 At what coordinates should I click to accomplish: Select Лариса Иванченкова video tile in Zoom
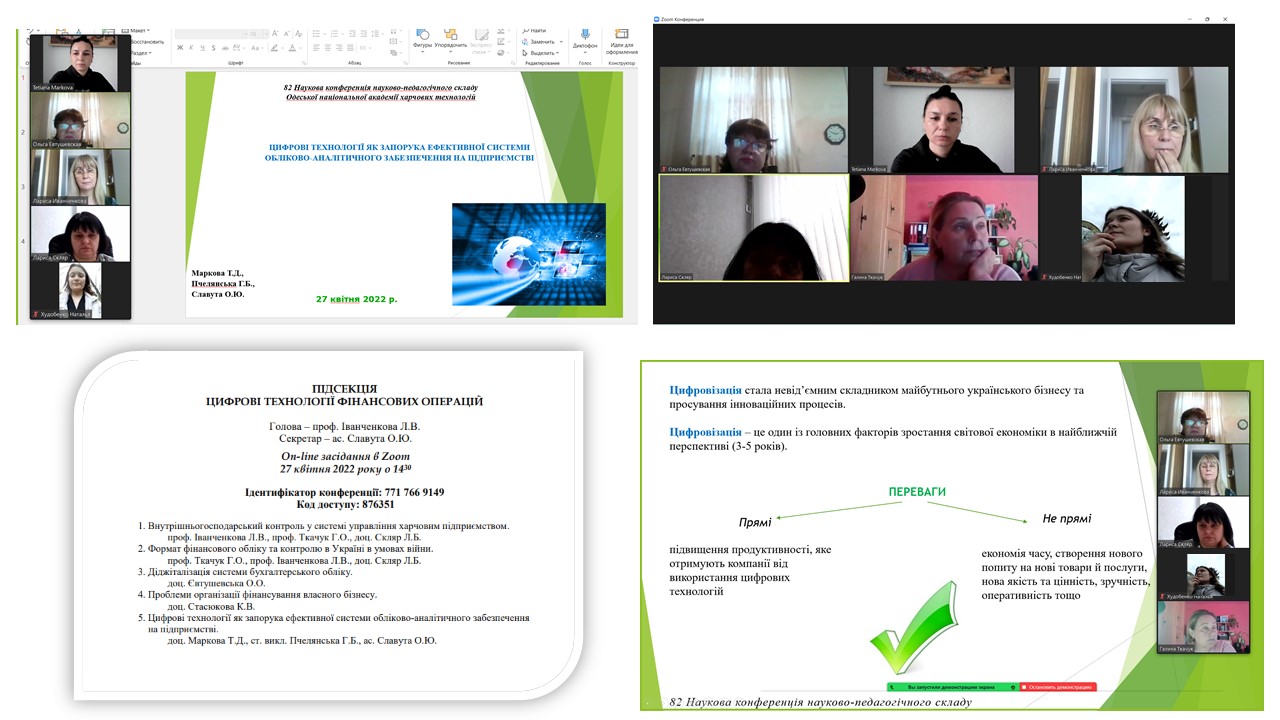pyautogui.click(x=1134, y=120)
